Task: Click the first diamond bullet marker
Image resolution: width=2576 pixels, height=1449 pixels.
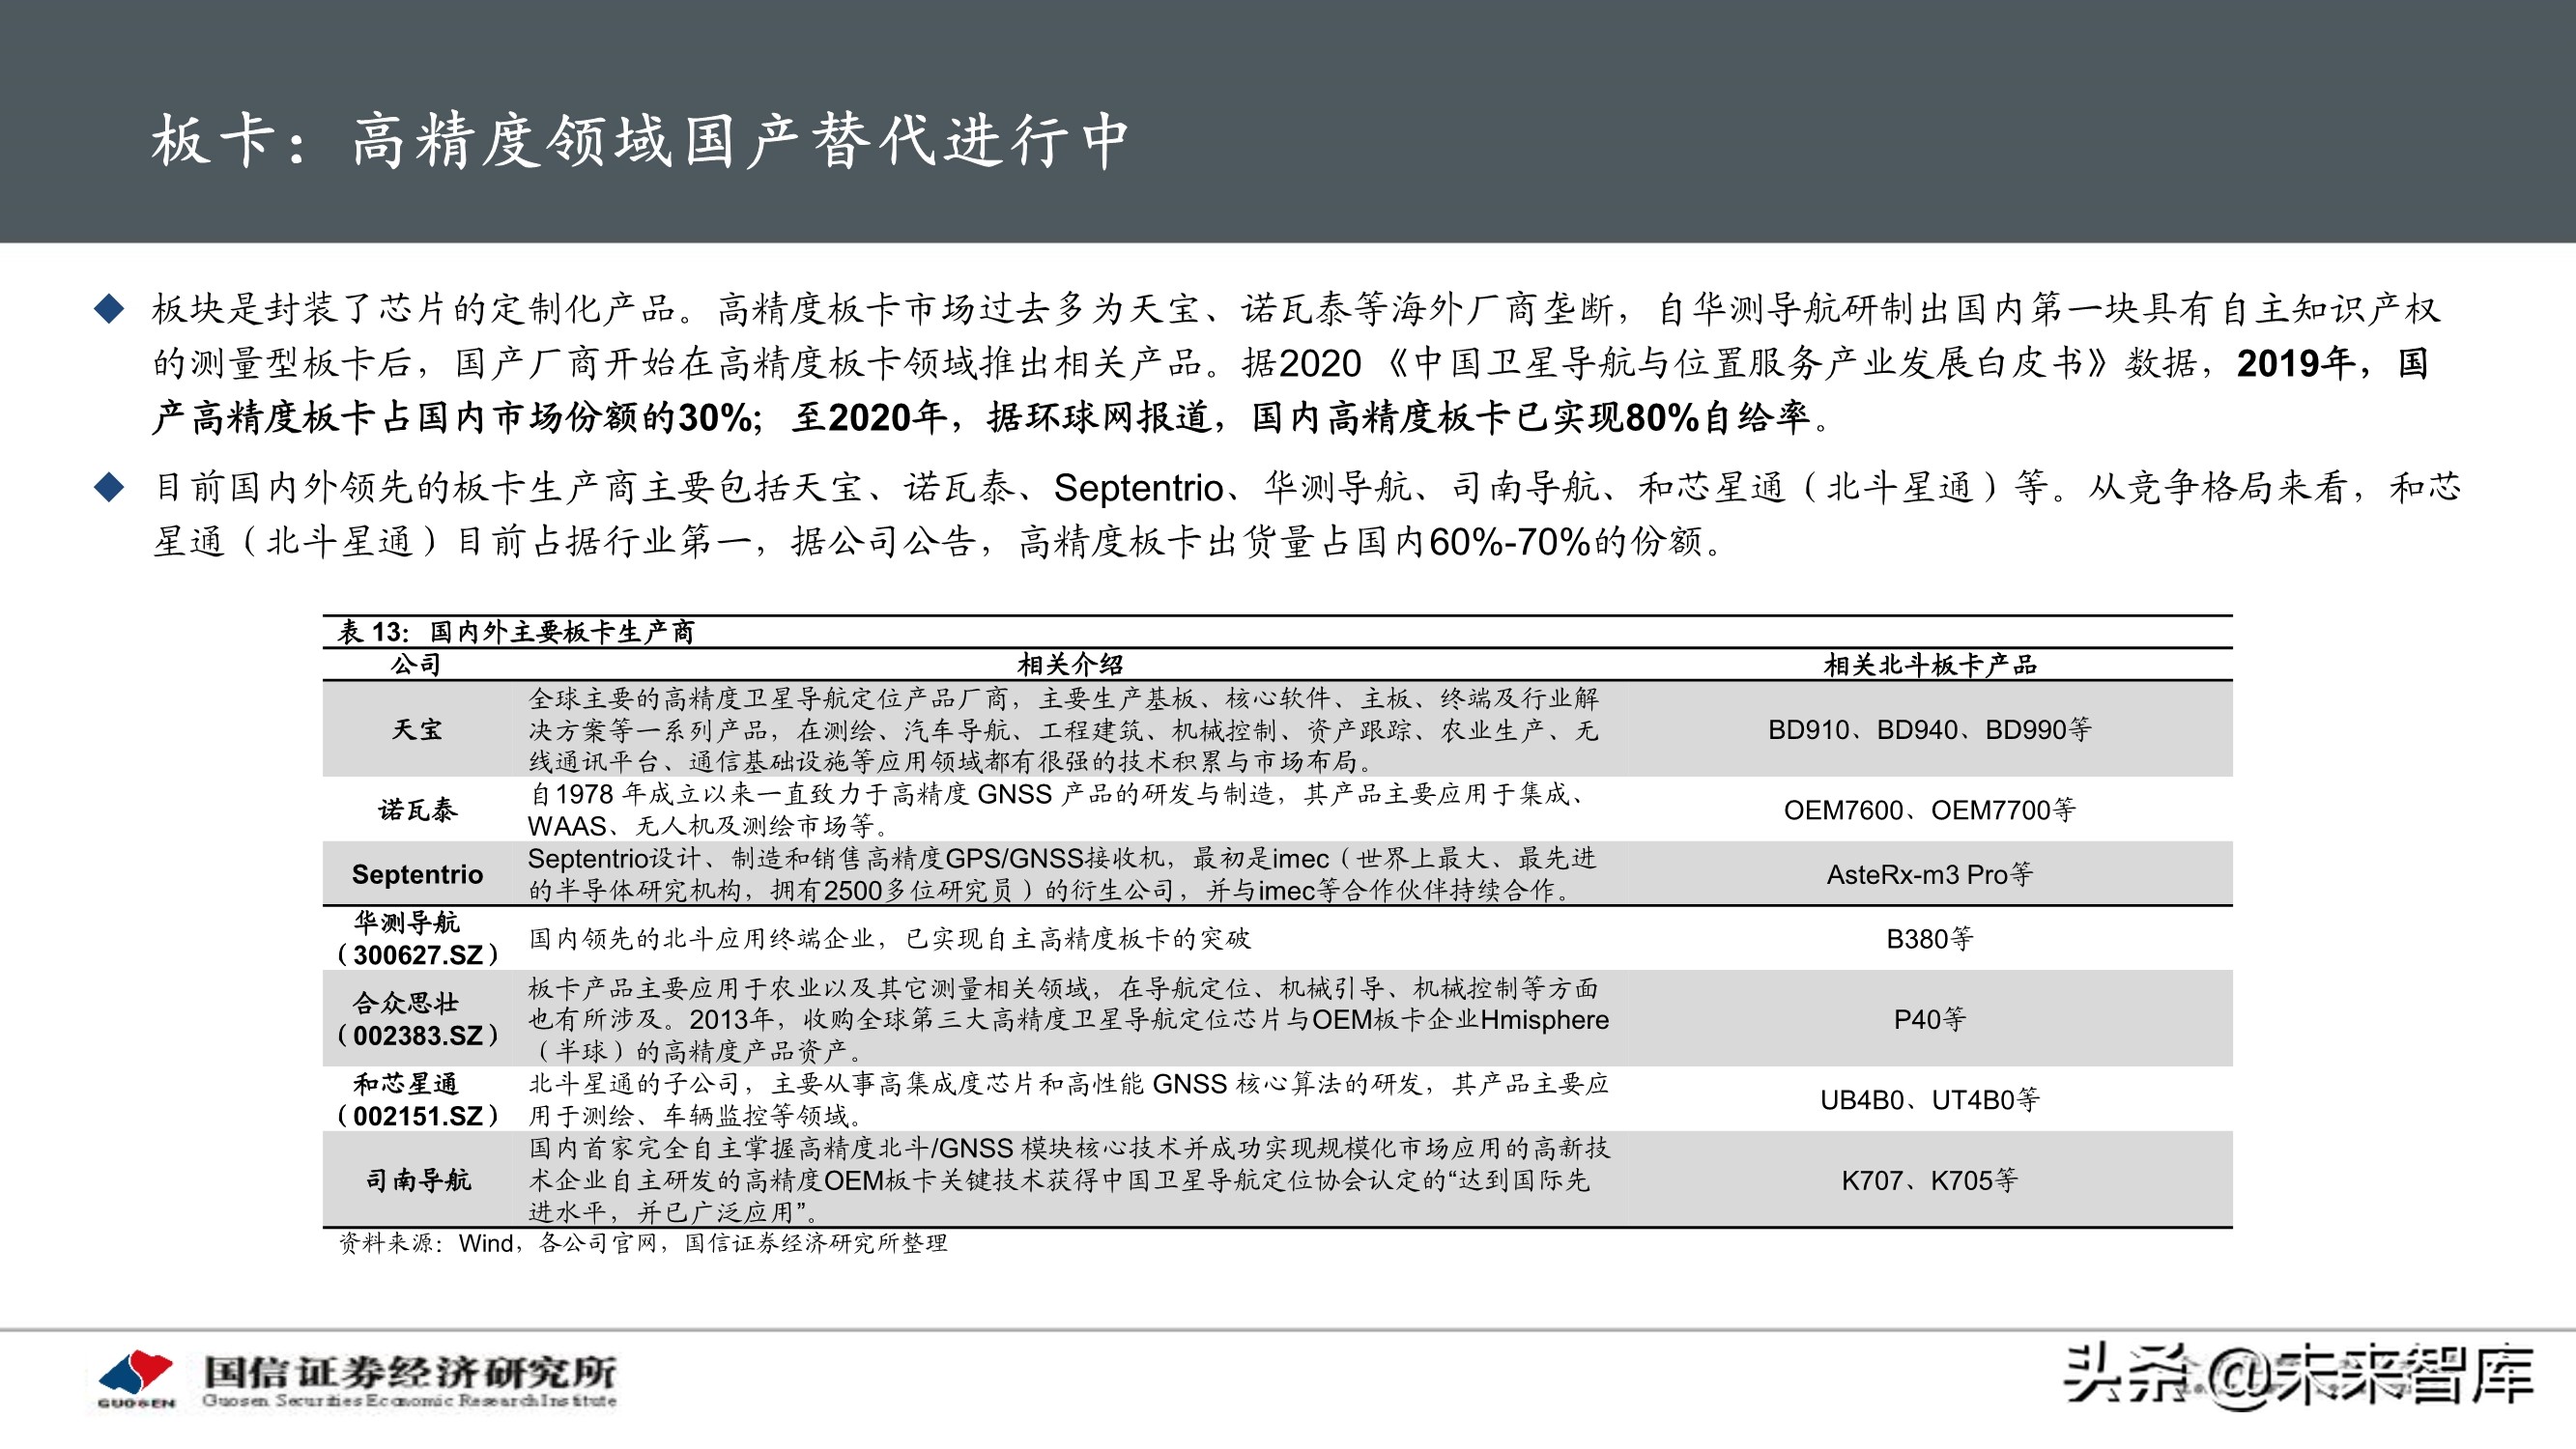Action: 110,310
